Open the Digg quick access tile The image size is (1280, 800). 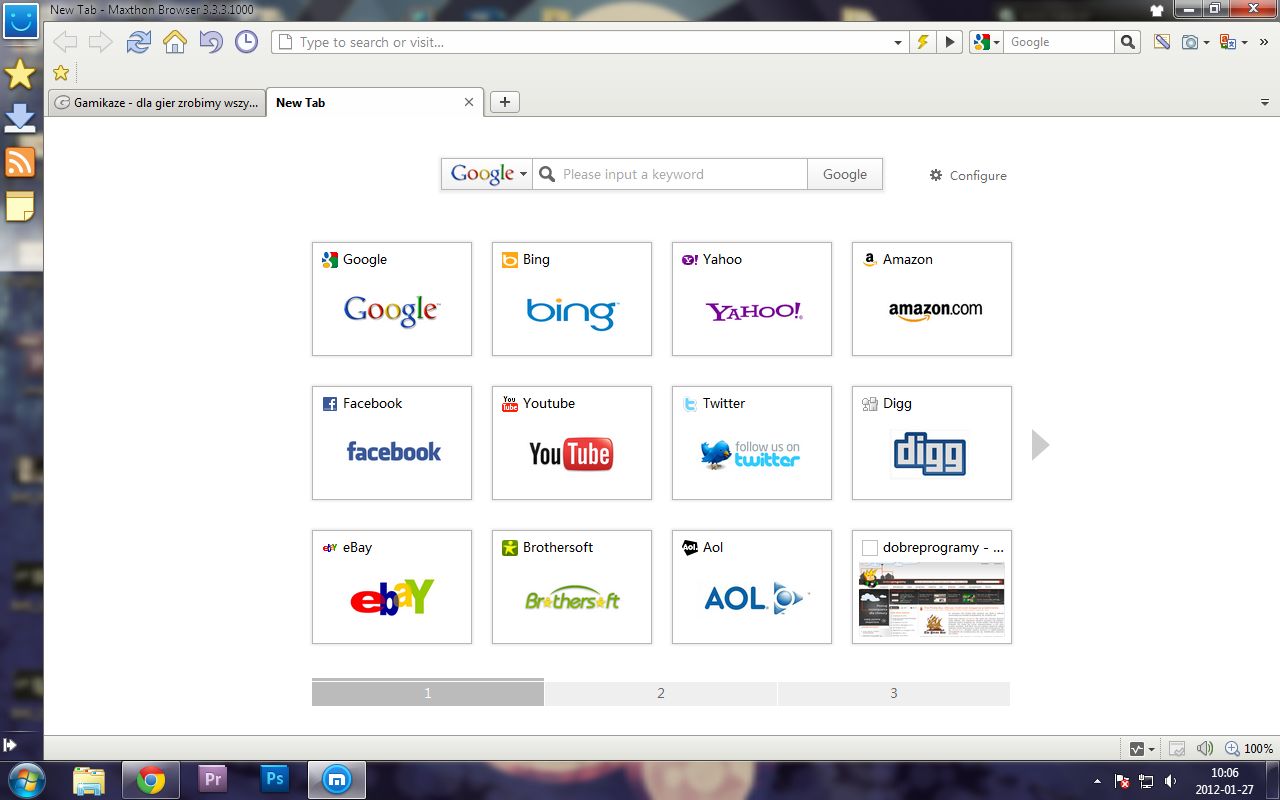pos(932,443)
